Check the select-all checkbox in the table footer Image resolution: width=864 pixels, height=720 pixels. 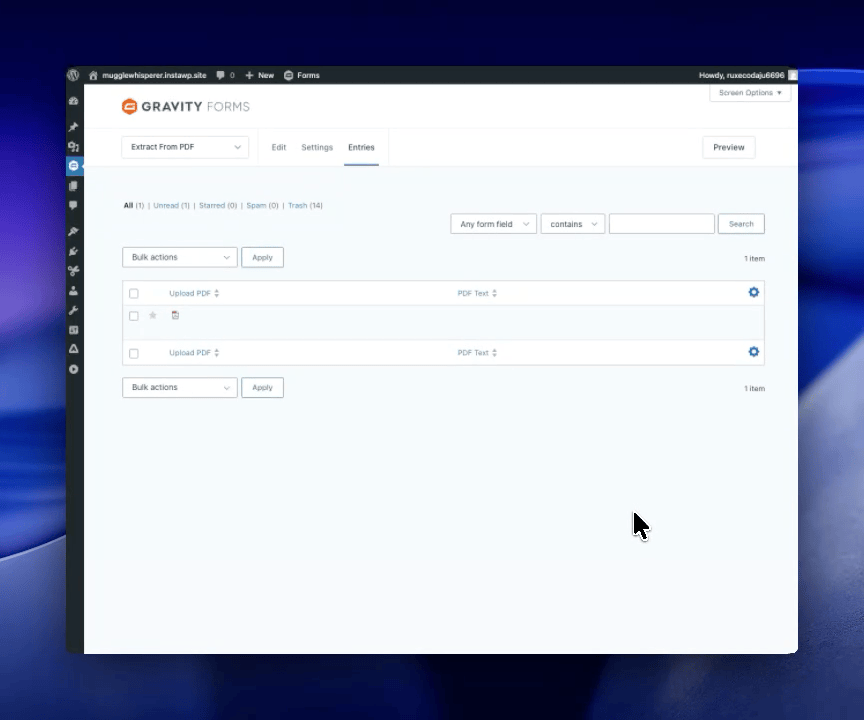tap(134, 353)
